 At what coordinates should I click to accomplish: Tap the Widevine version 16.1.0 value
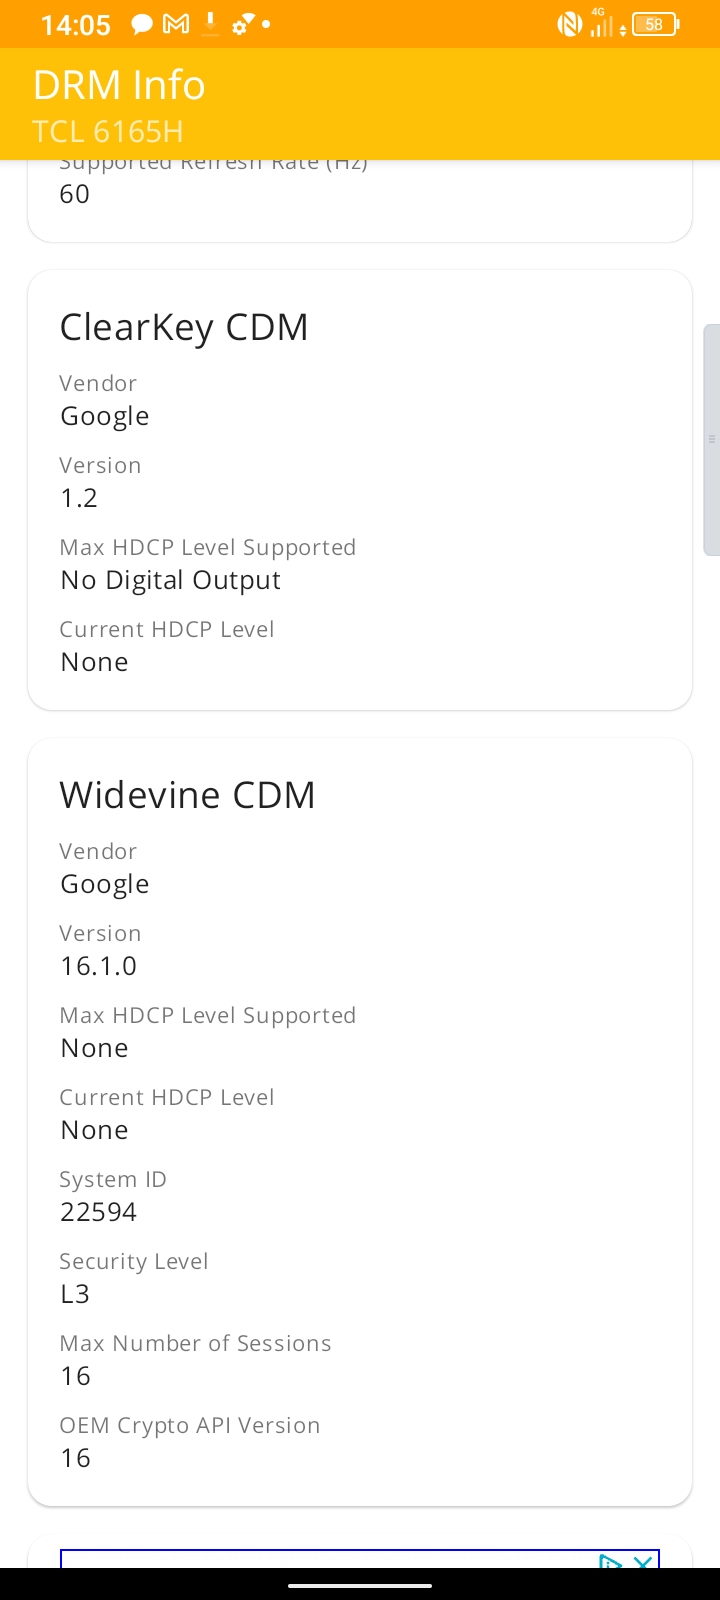(x=98, y=966)
